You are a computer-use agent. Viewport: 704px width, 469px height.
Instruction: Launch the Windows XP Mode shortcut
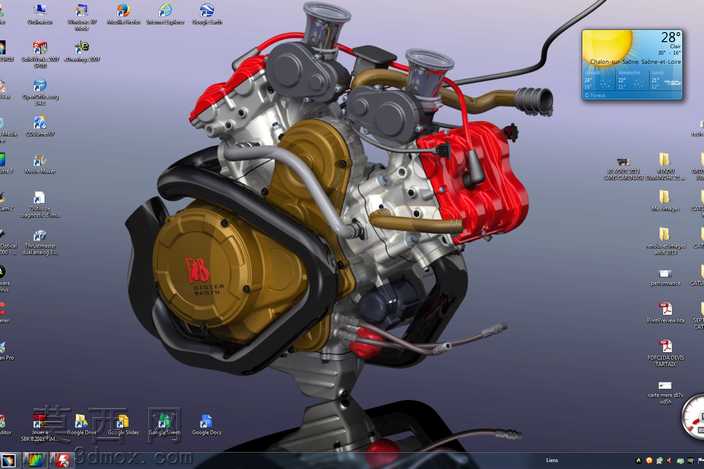[x=82, y=16]
